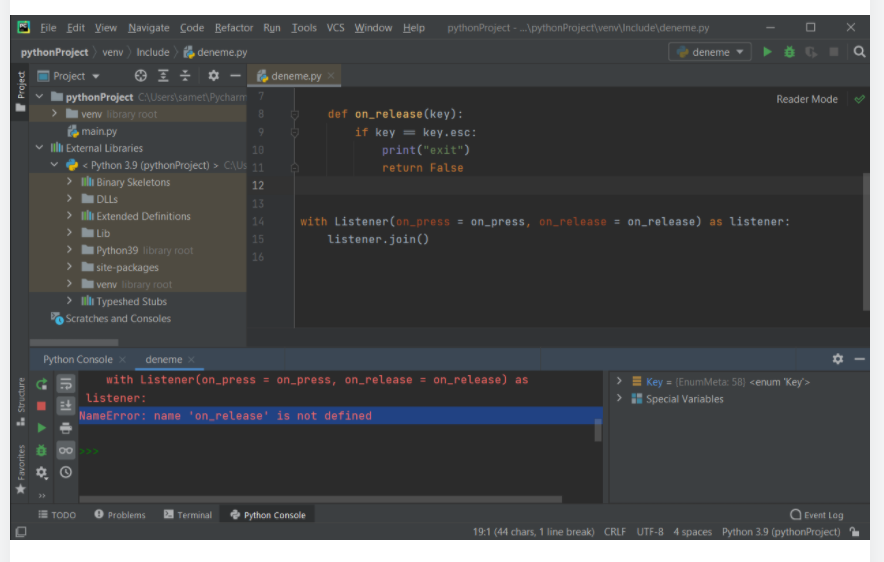Viewport: 884px width, 562px height.
Task: Expand Special Variables in the variables pane
Action: pyautogui.click(x=620, y=398)
